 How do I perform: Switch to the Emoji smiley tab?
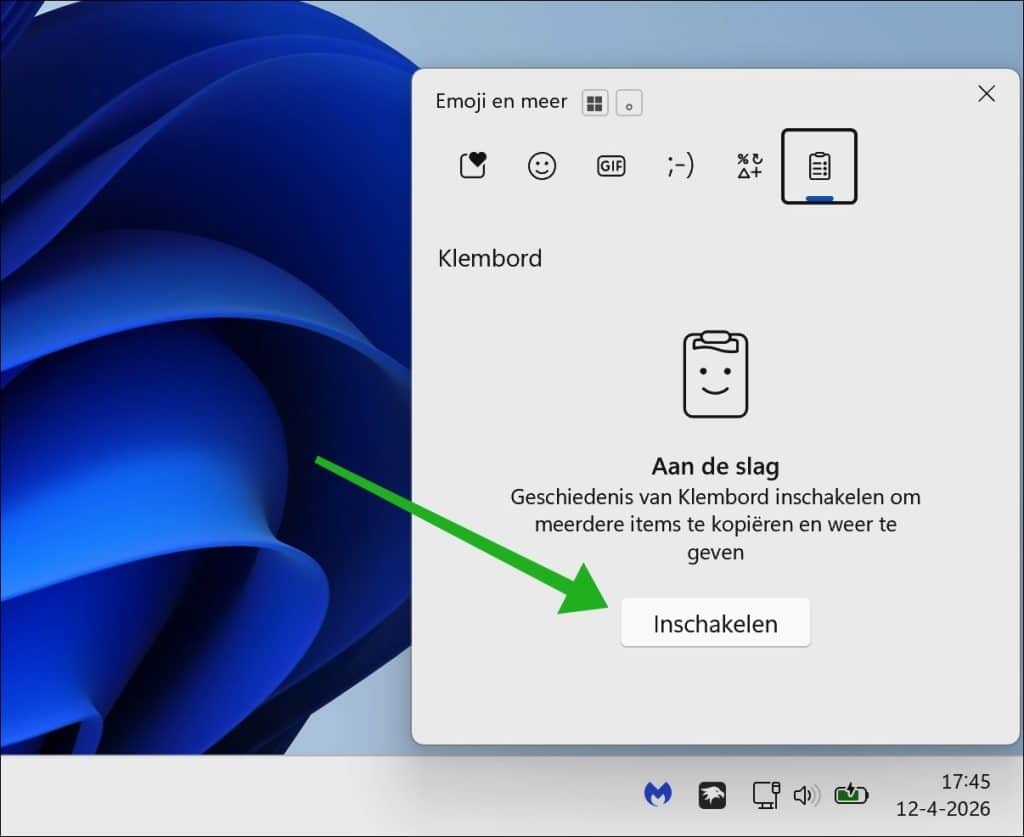pos(542,166)
